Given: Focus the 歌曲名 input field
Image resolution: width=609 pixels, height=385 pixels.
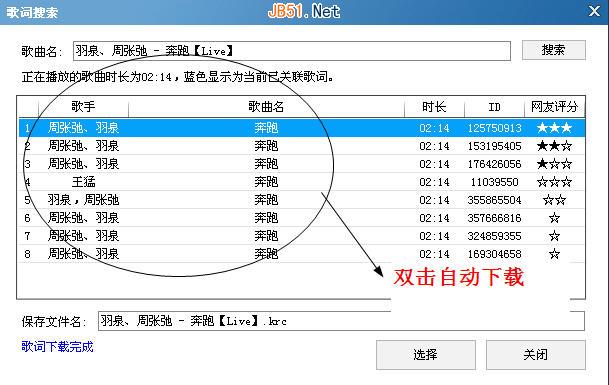Looking at the screenshot, I should pyautogui.click(x=292, y=51).
